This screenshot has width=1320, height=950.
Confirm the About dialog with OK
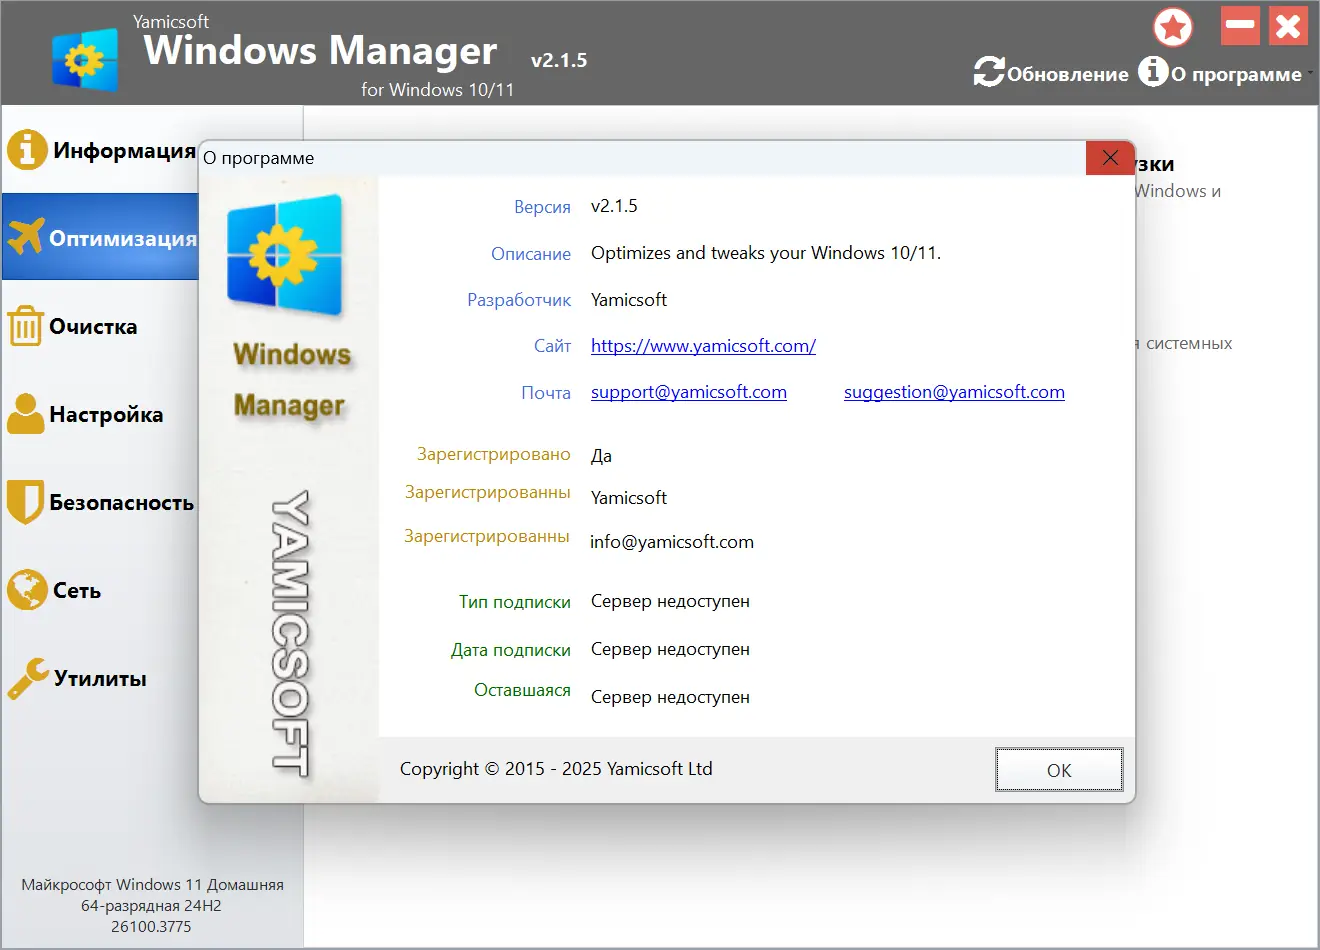pyautogui.click(x=1059, y=770)
